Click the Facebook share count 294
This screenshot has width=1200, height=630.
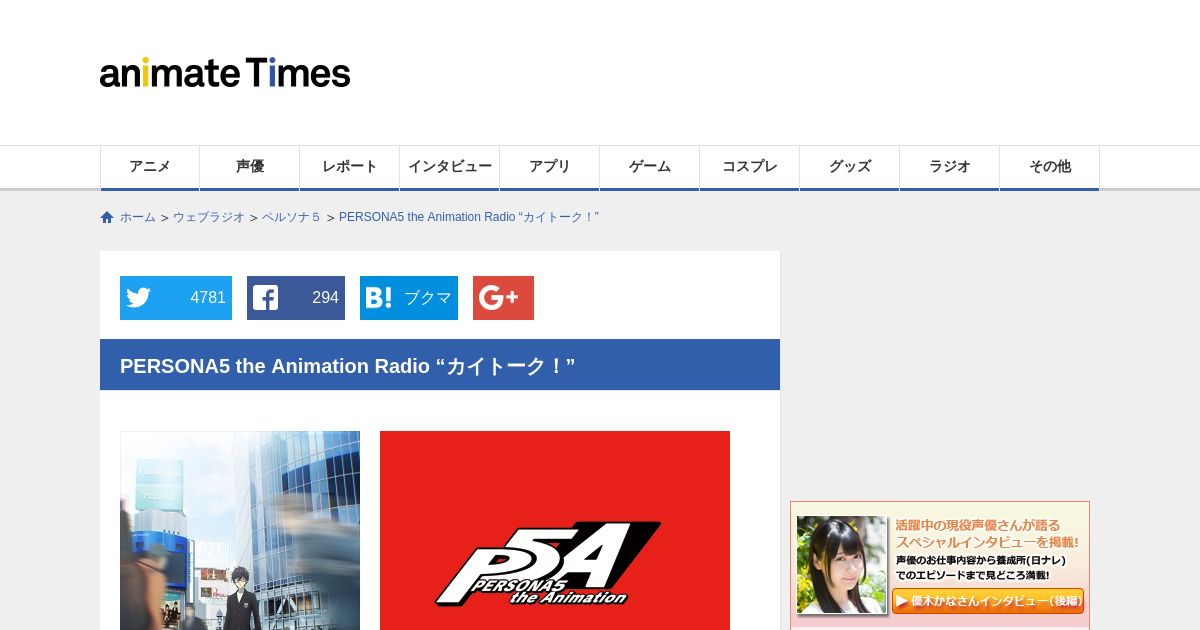pos(325,298)
